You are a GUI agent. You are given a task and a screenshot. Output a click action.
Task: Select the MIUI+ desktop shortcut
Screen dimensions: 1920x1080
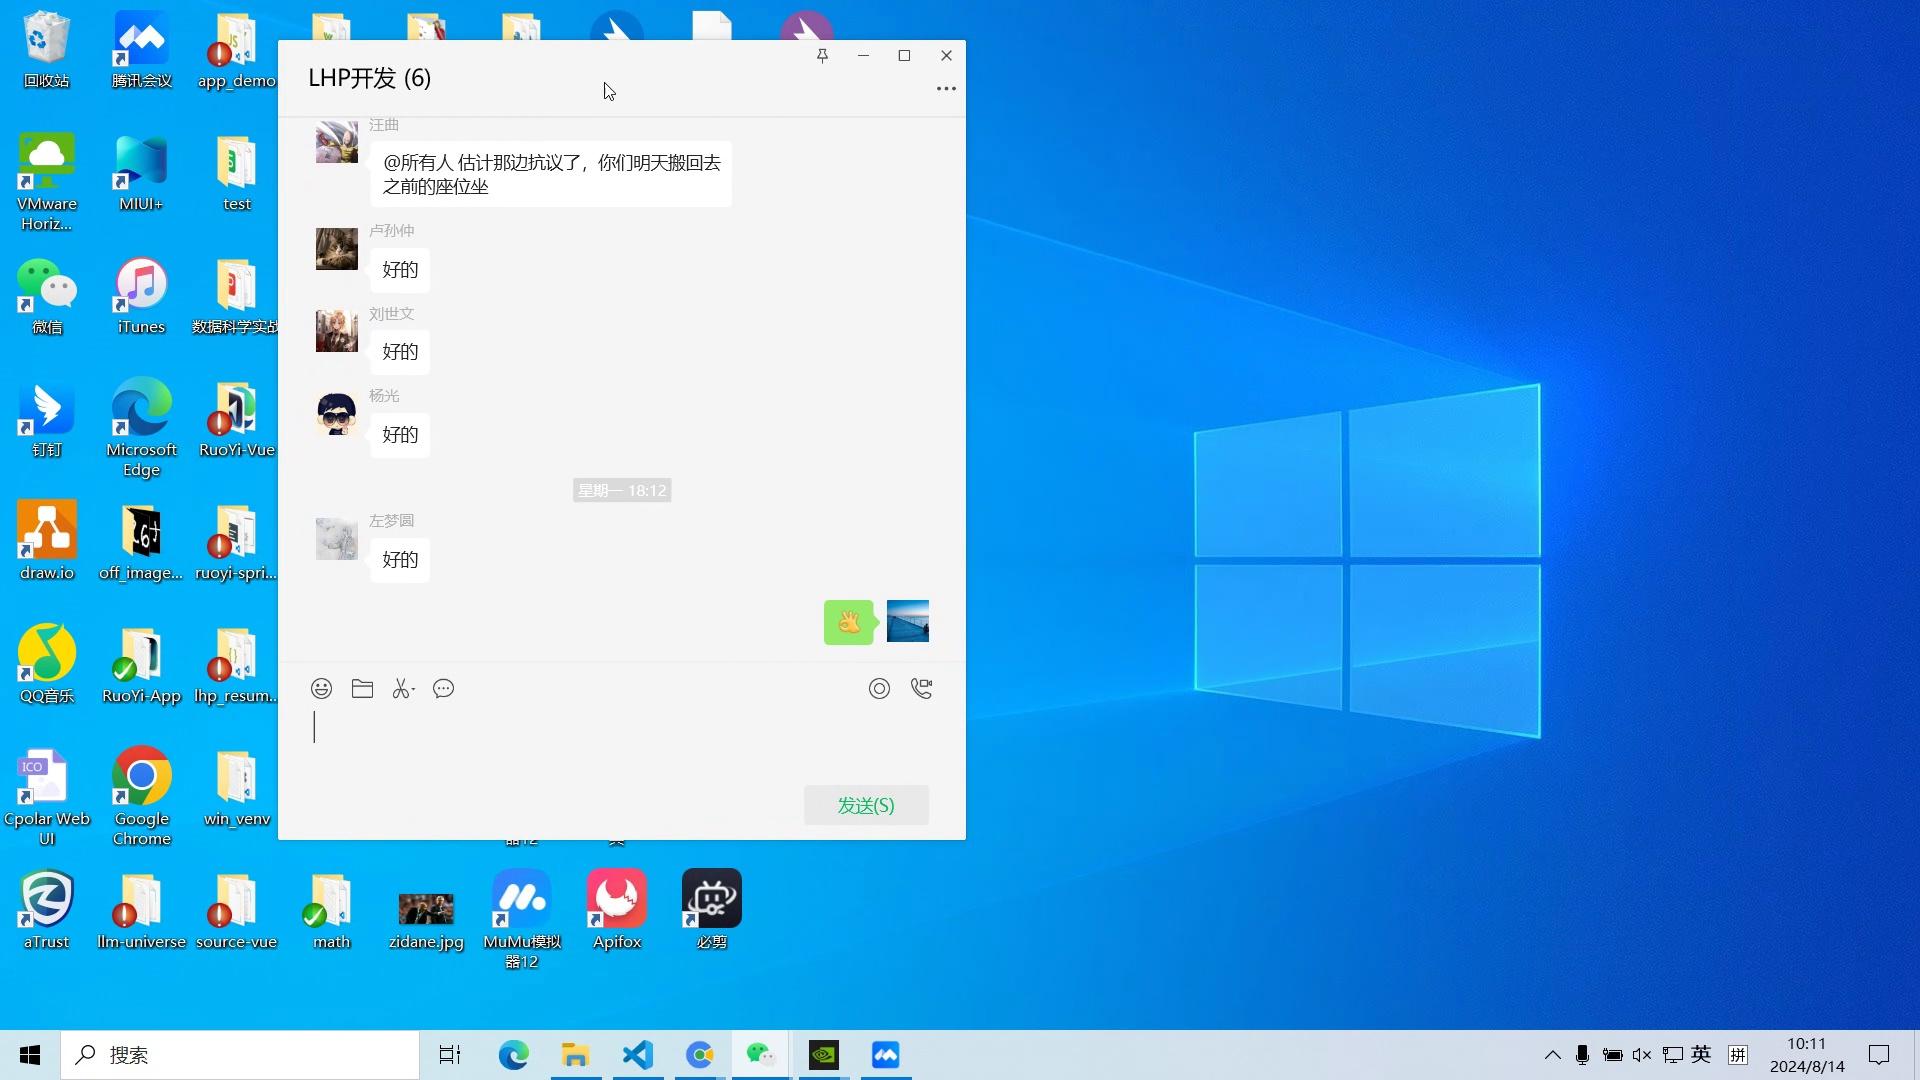coord(141,173)
